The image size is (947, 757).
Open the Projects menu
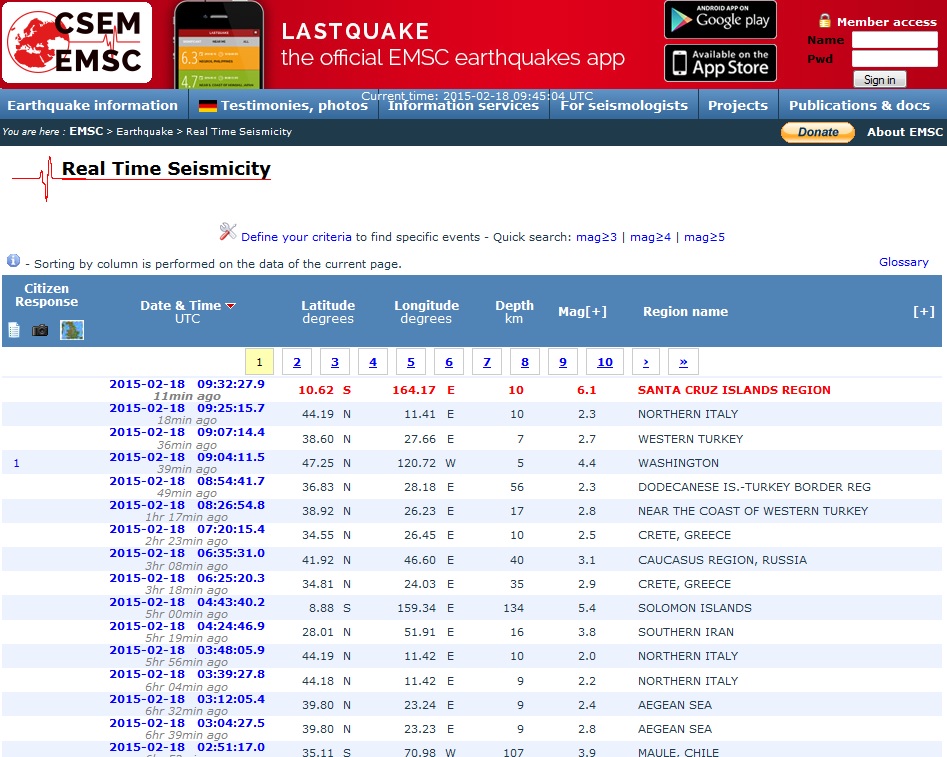click(x=738, y=105)
